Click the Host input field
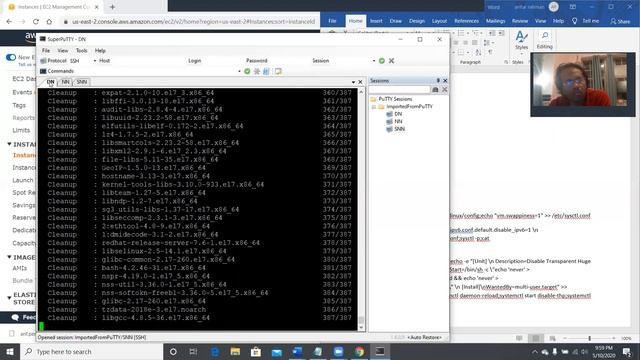 (x=147, y=60)
